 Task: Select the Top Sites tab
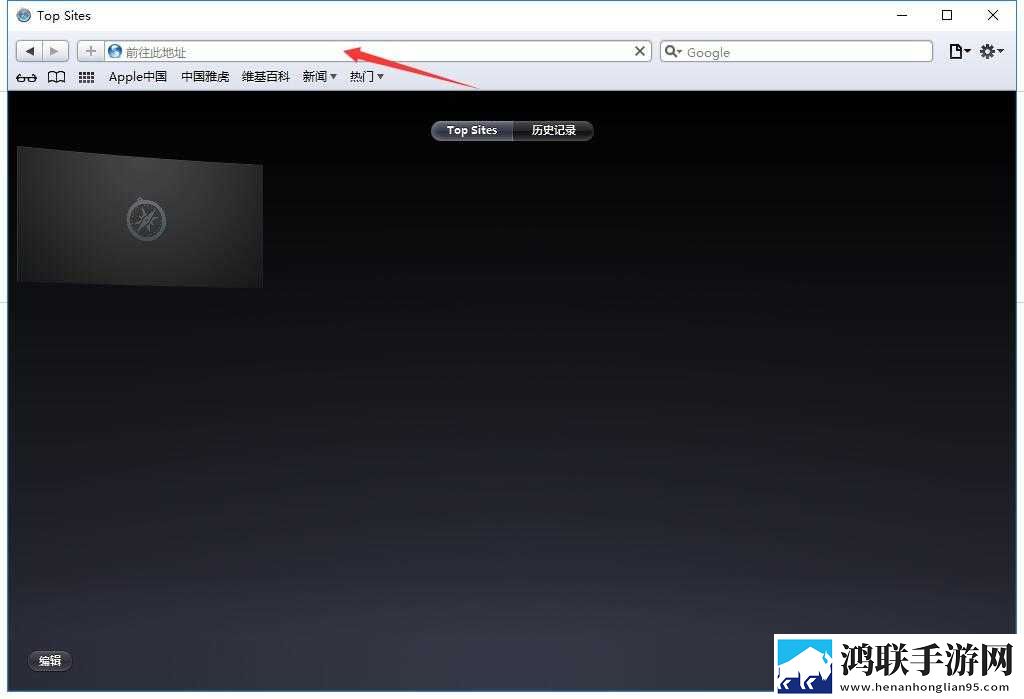click(x=472, y=130)
